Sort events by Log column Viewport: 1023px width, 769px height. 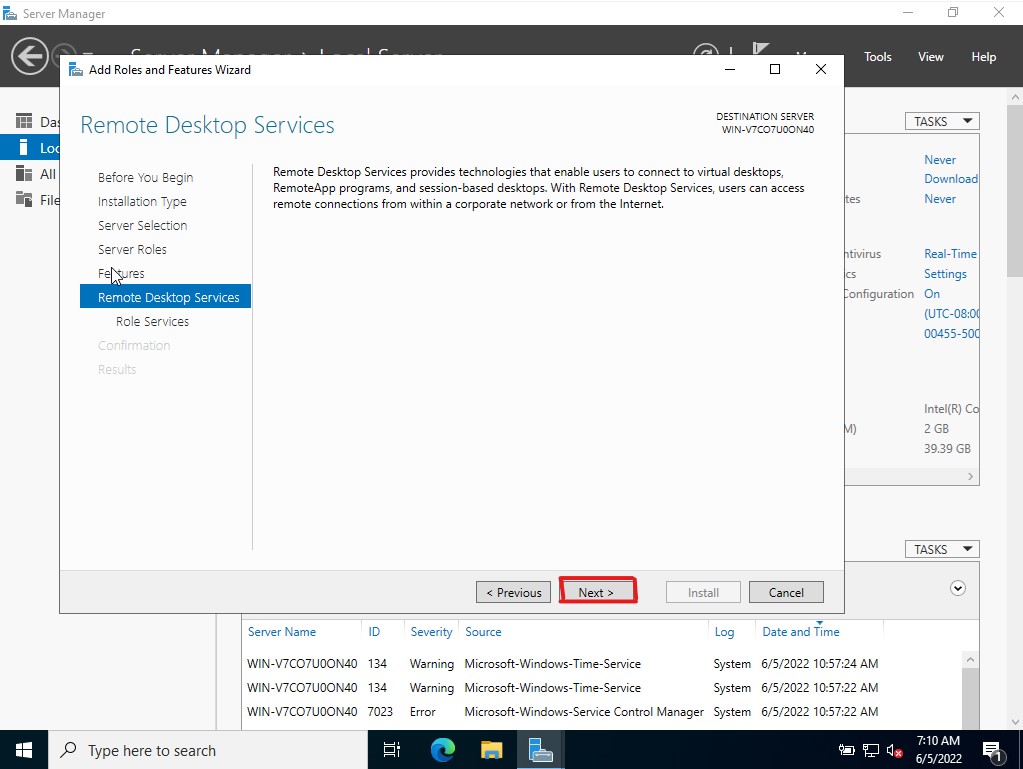[724, 631]
